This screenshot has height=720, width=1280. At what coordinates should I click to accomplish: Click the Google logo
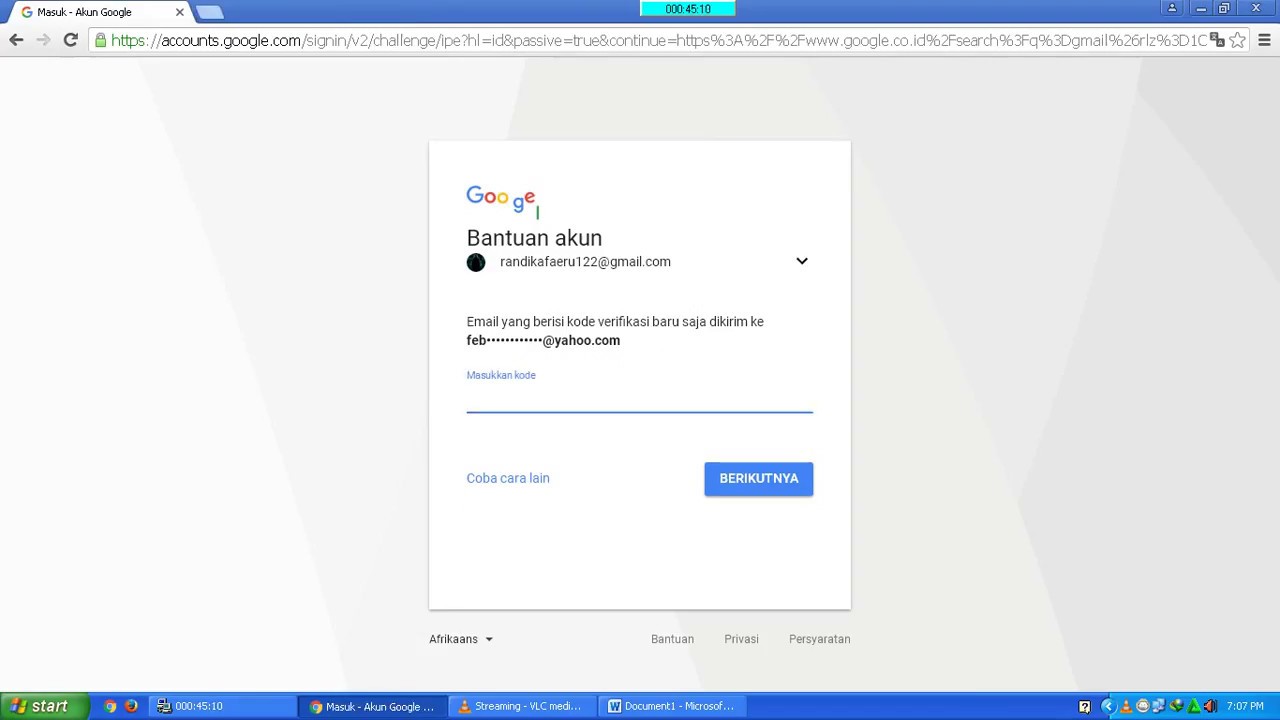(503, 199)
